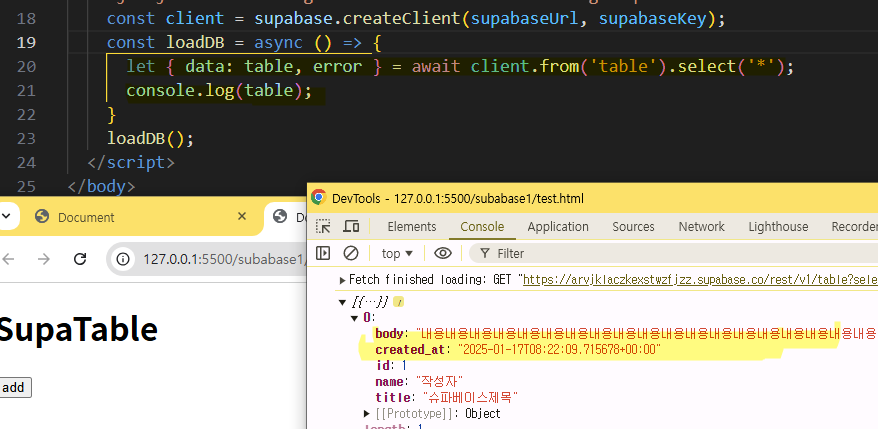878x429 pixels.
Task: Open the tab search chevron dropdown
Action: pyautogui.click(x=5, y=216)
